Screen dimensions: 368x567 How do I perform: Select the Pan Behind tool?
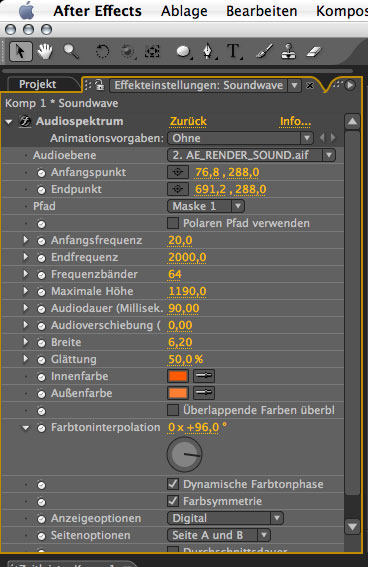pyautogui.click(x=152, y=51)
